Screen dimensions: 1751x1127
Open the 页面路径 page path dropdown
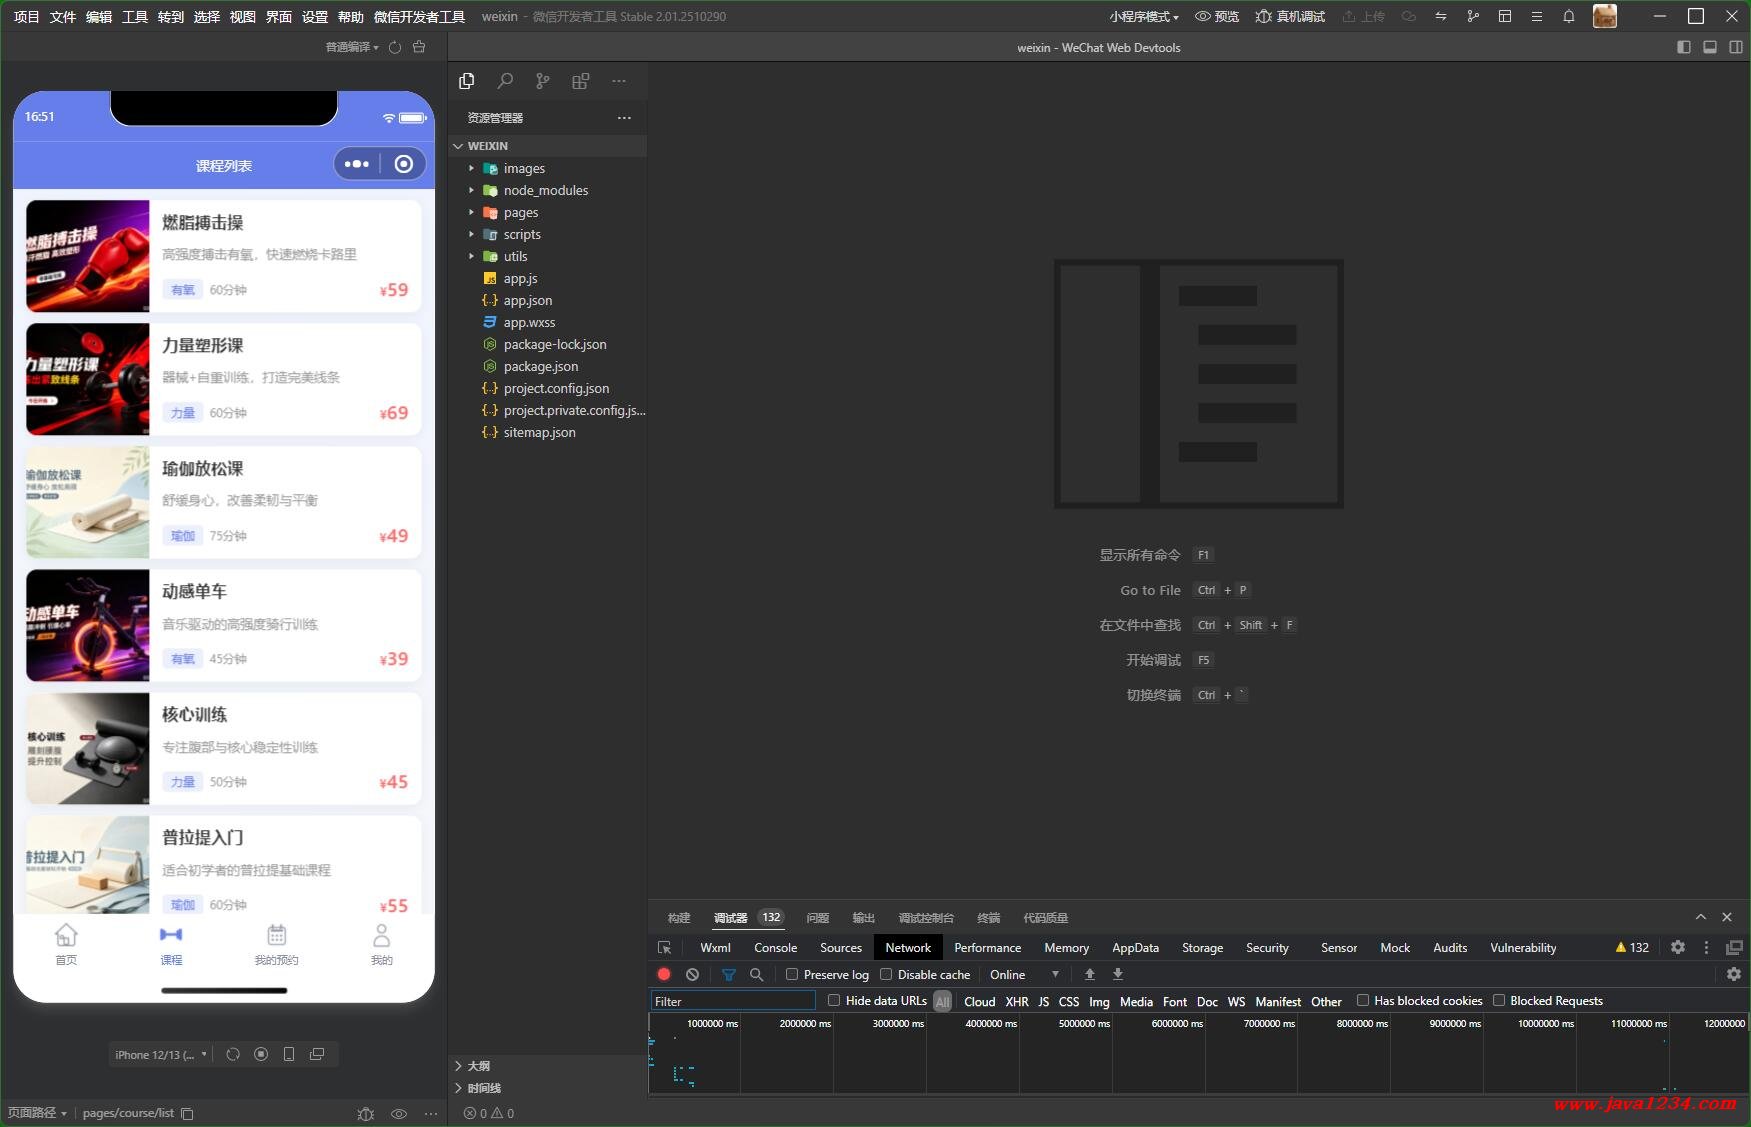coord(38,1113)
